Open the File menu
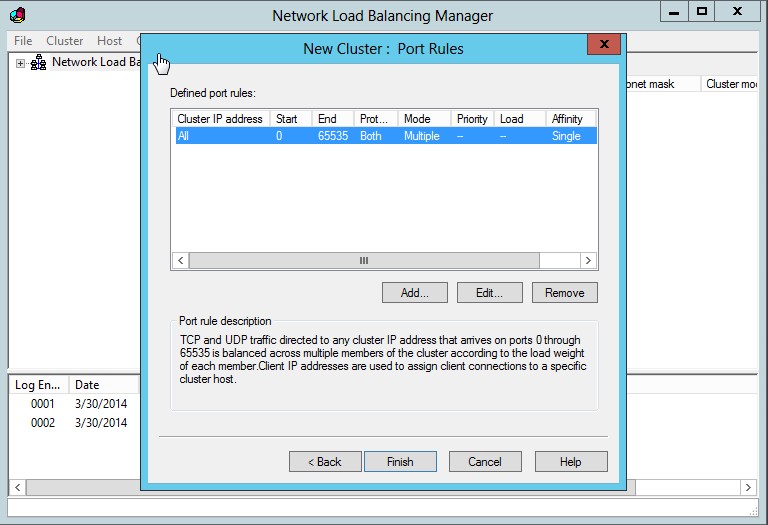The image size is (768, 525). pos(23,41)
